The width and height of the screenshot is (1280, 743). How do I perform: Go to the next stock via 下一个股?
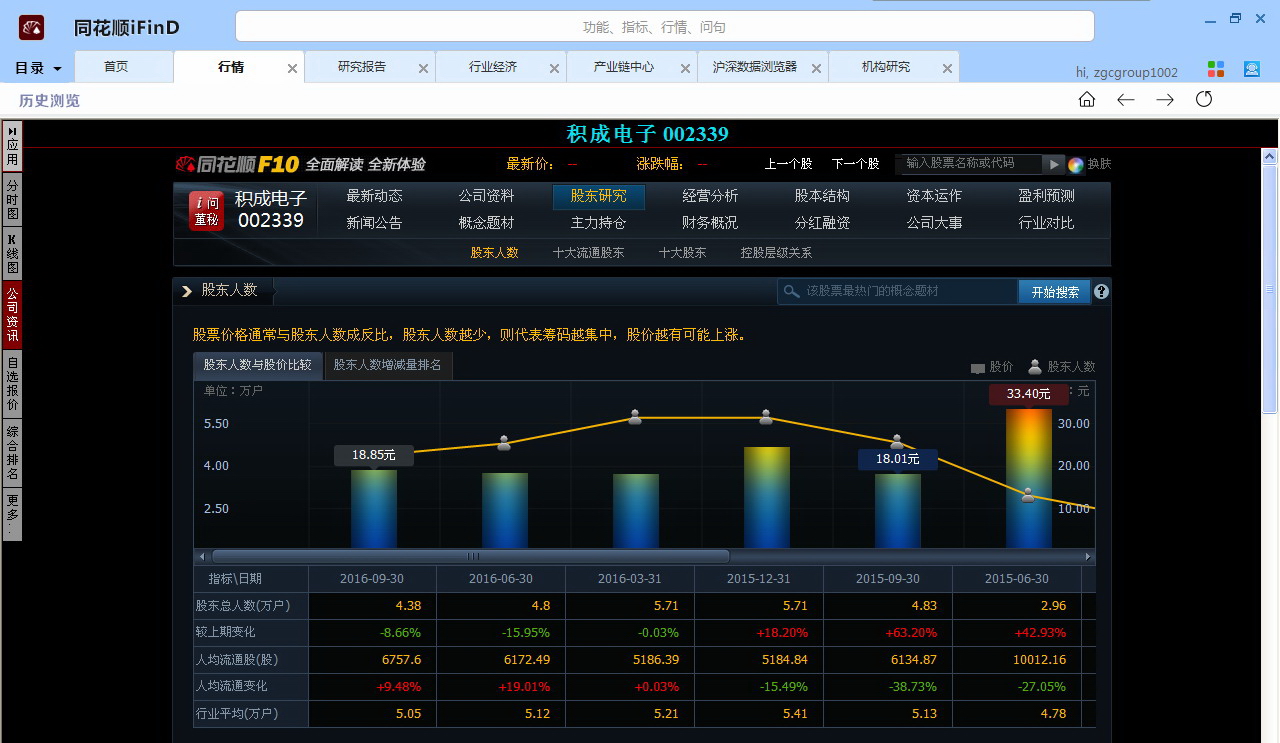pos(855,164)
